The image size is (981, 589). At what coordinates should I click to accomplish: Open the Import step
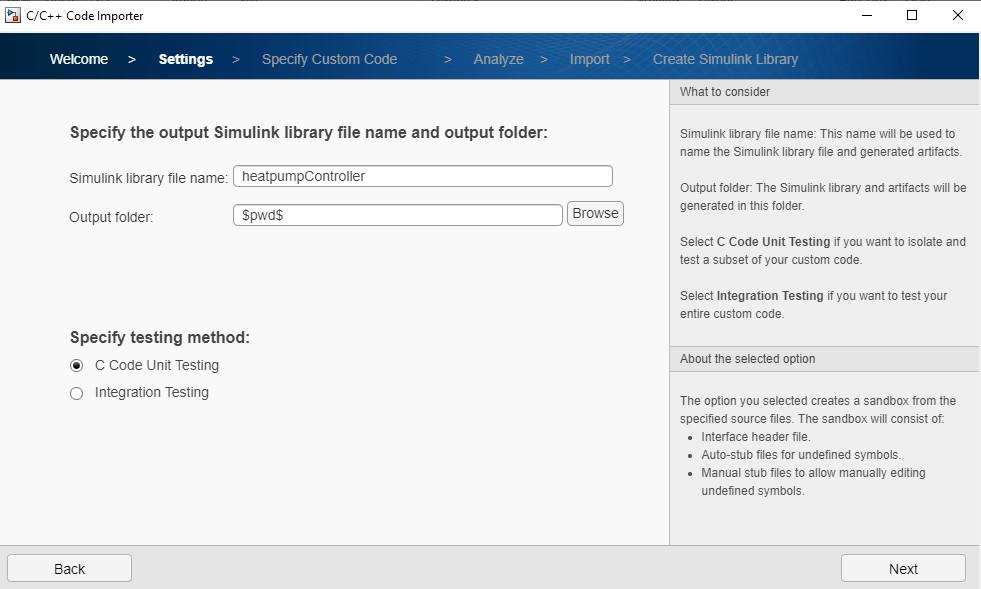pyautogui.click(x=589, y=59)
